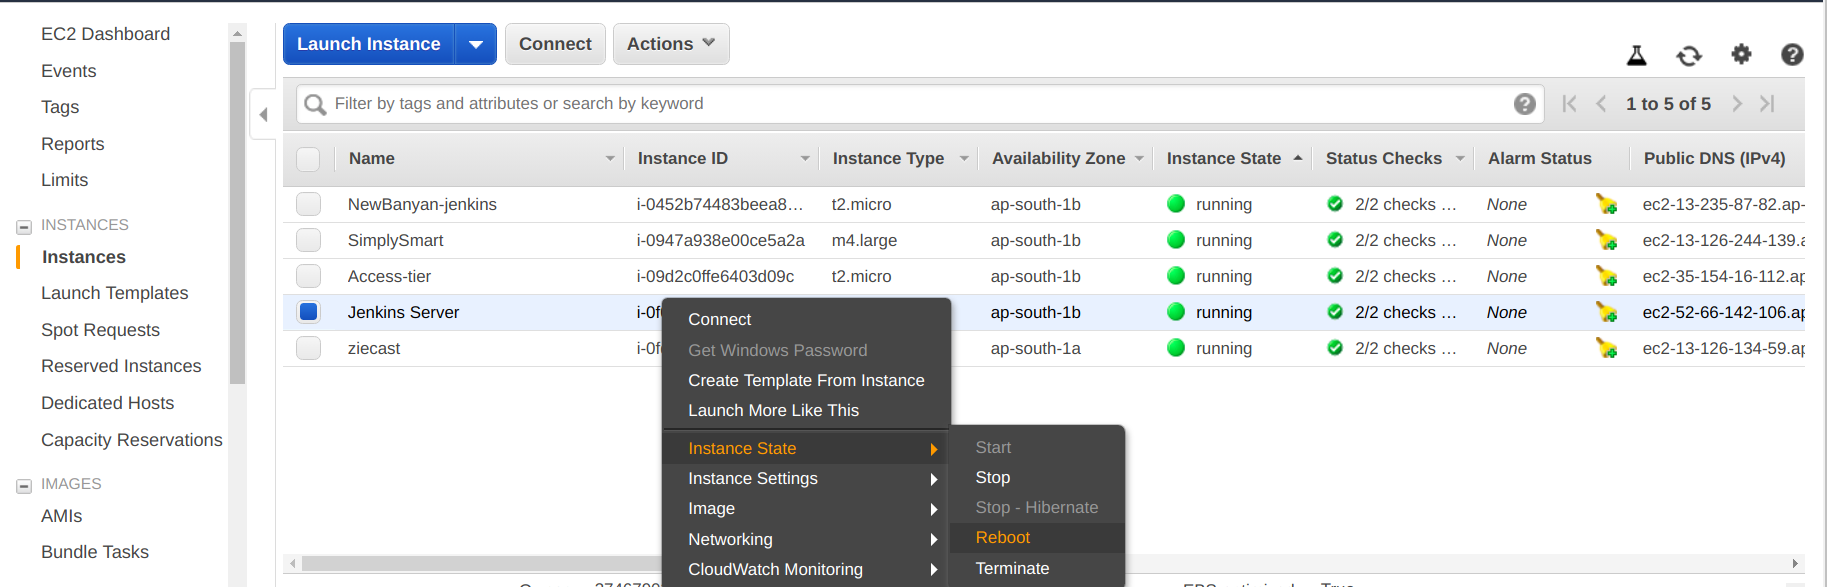Collapse the left navigation sidebar arrow
1827x587 pixels.
tap(263, 115)
